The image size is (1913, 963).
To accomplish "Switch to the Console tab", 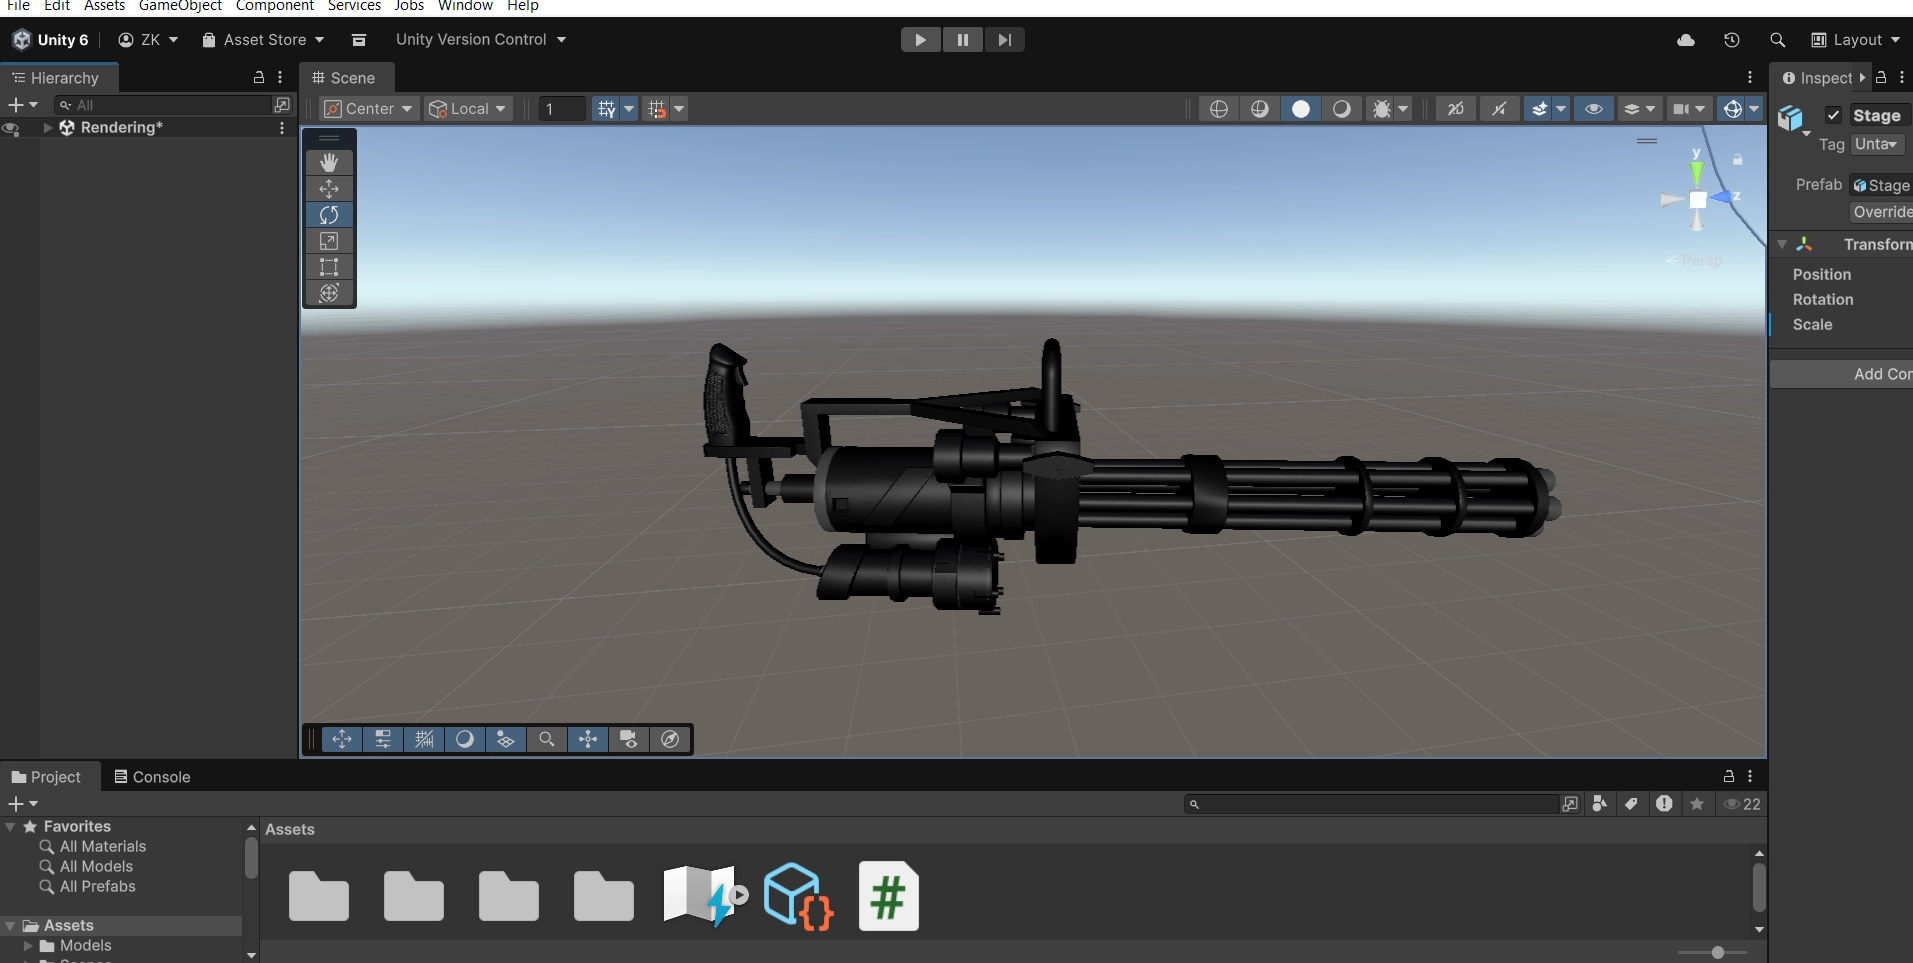I will tap(152, 777).
